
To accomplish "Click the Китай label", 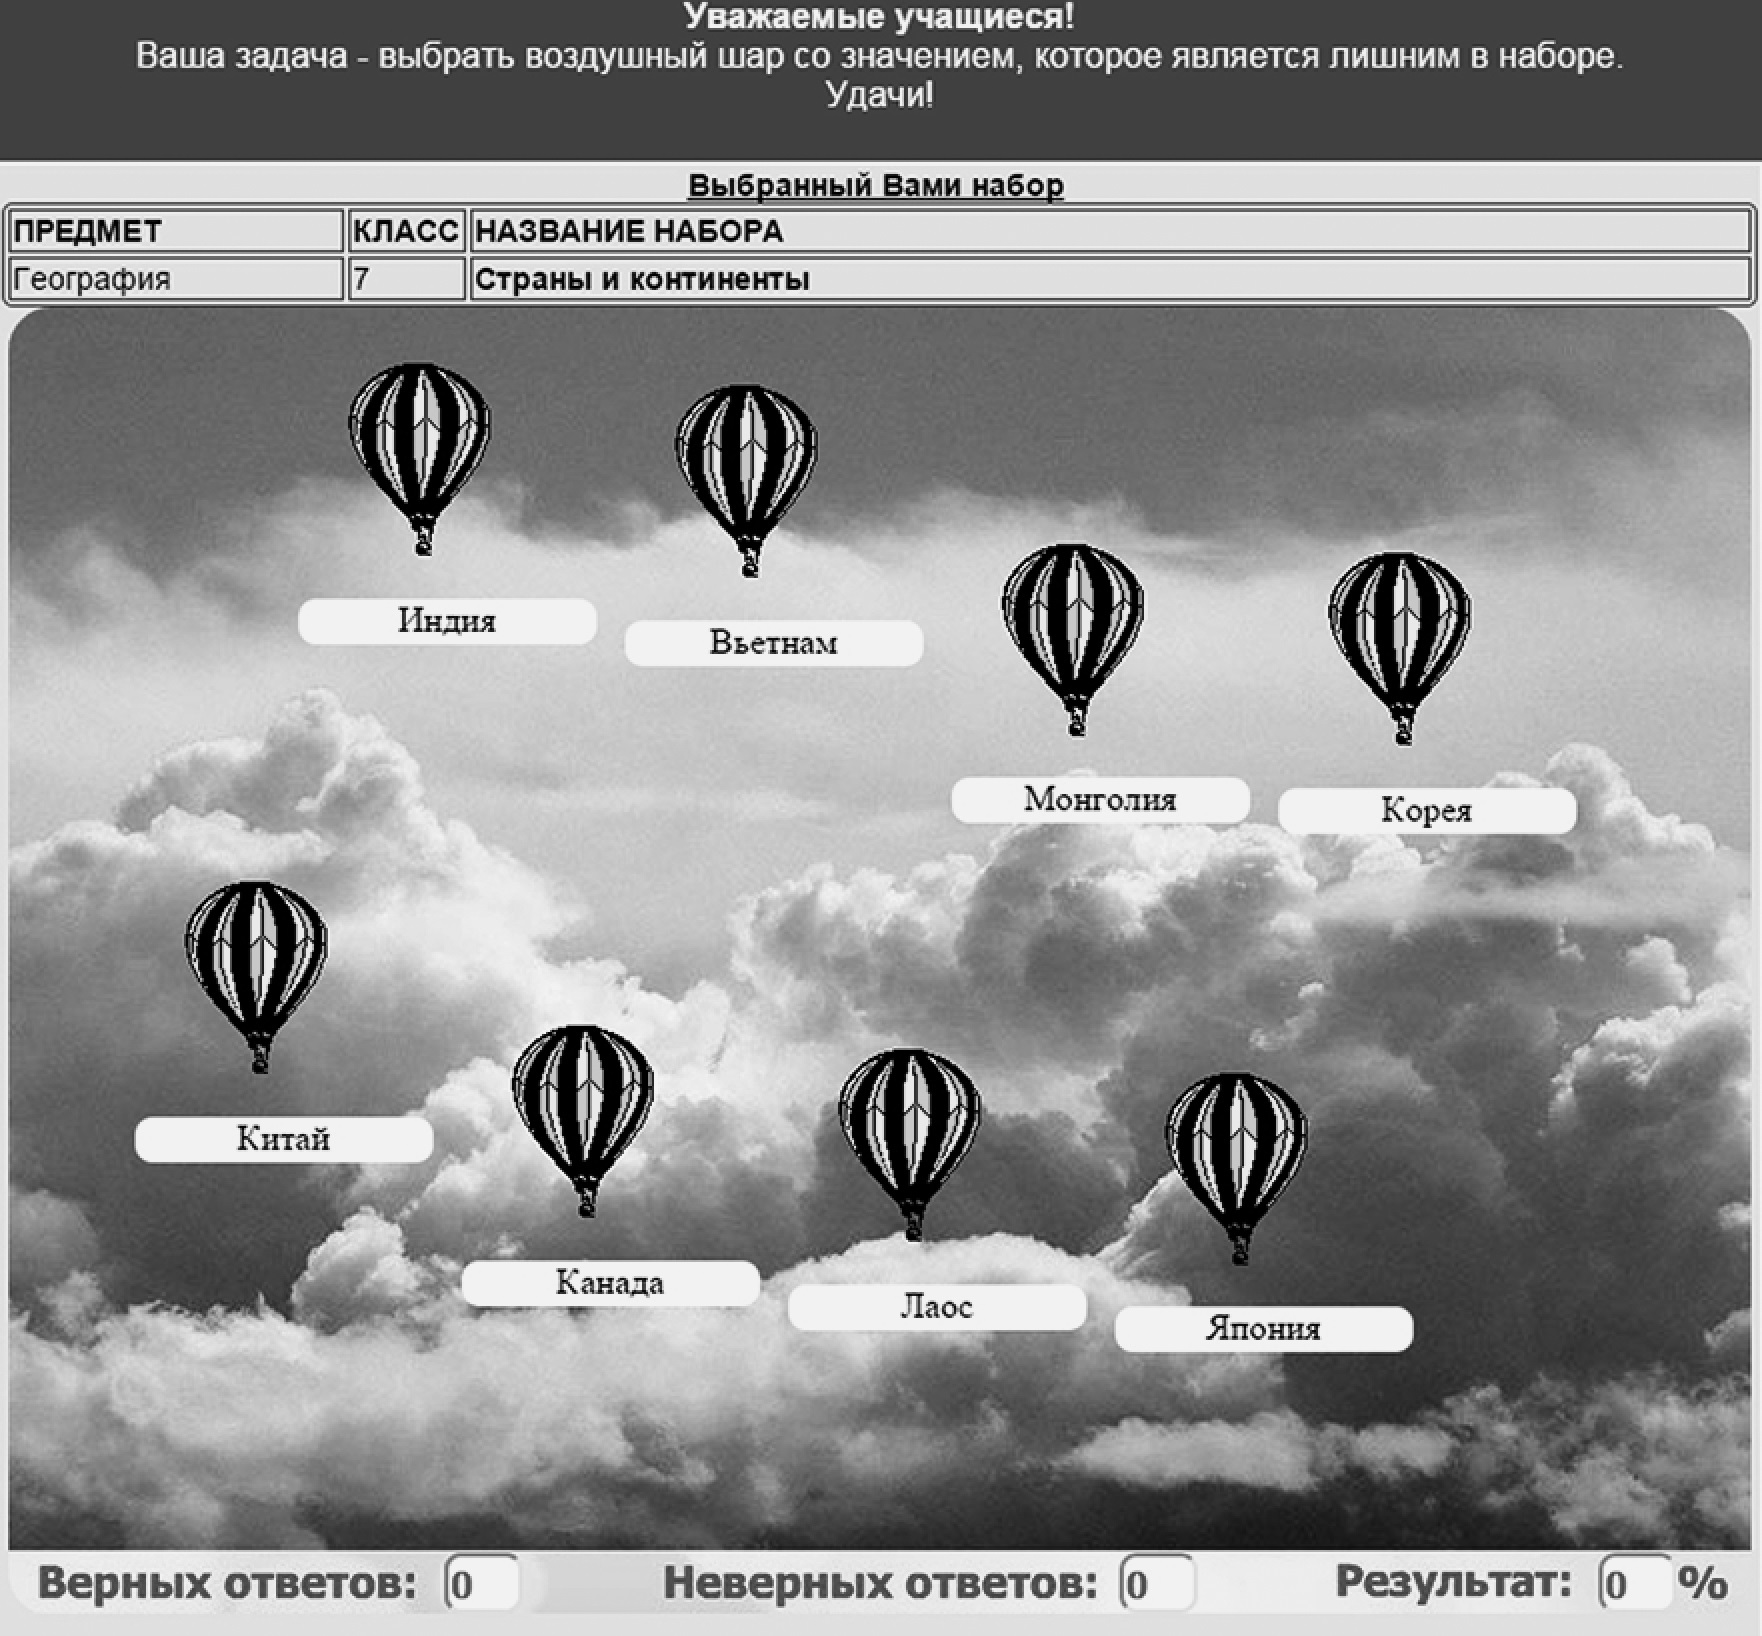I will (284, 1139).
